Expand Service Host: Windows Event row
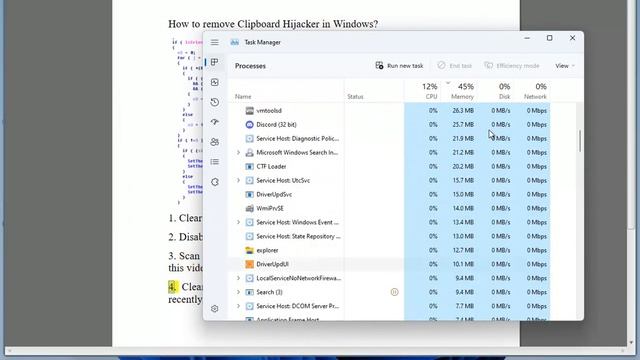The width and height of the screenshot is (640, 360). [238, 222]
